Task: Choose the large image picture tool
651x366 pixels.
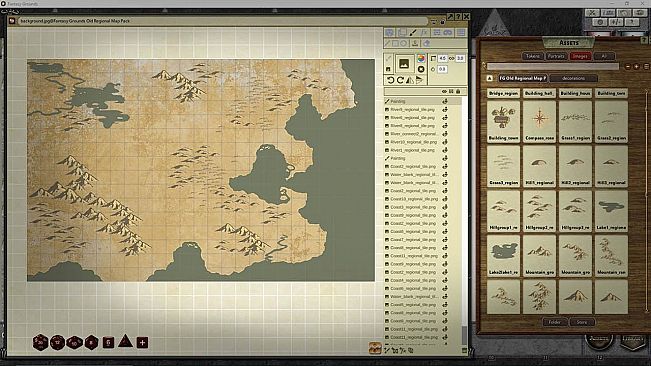Action: [x=404, y=64]
